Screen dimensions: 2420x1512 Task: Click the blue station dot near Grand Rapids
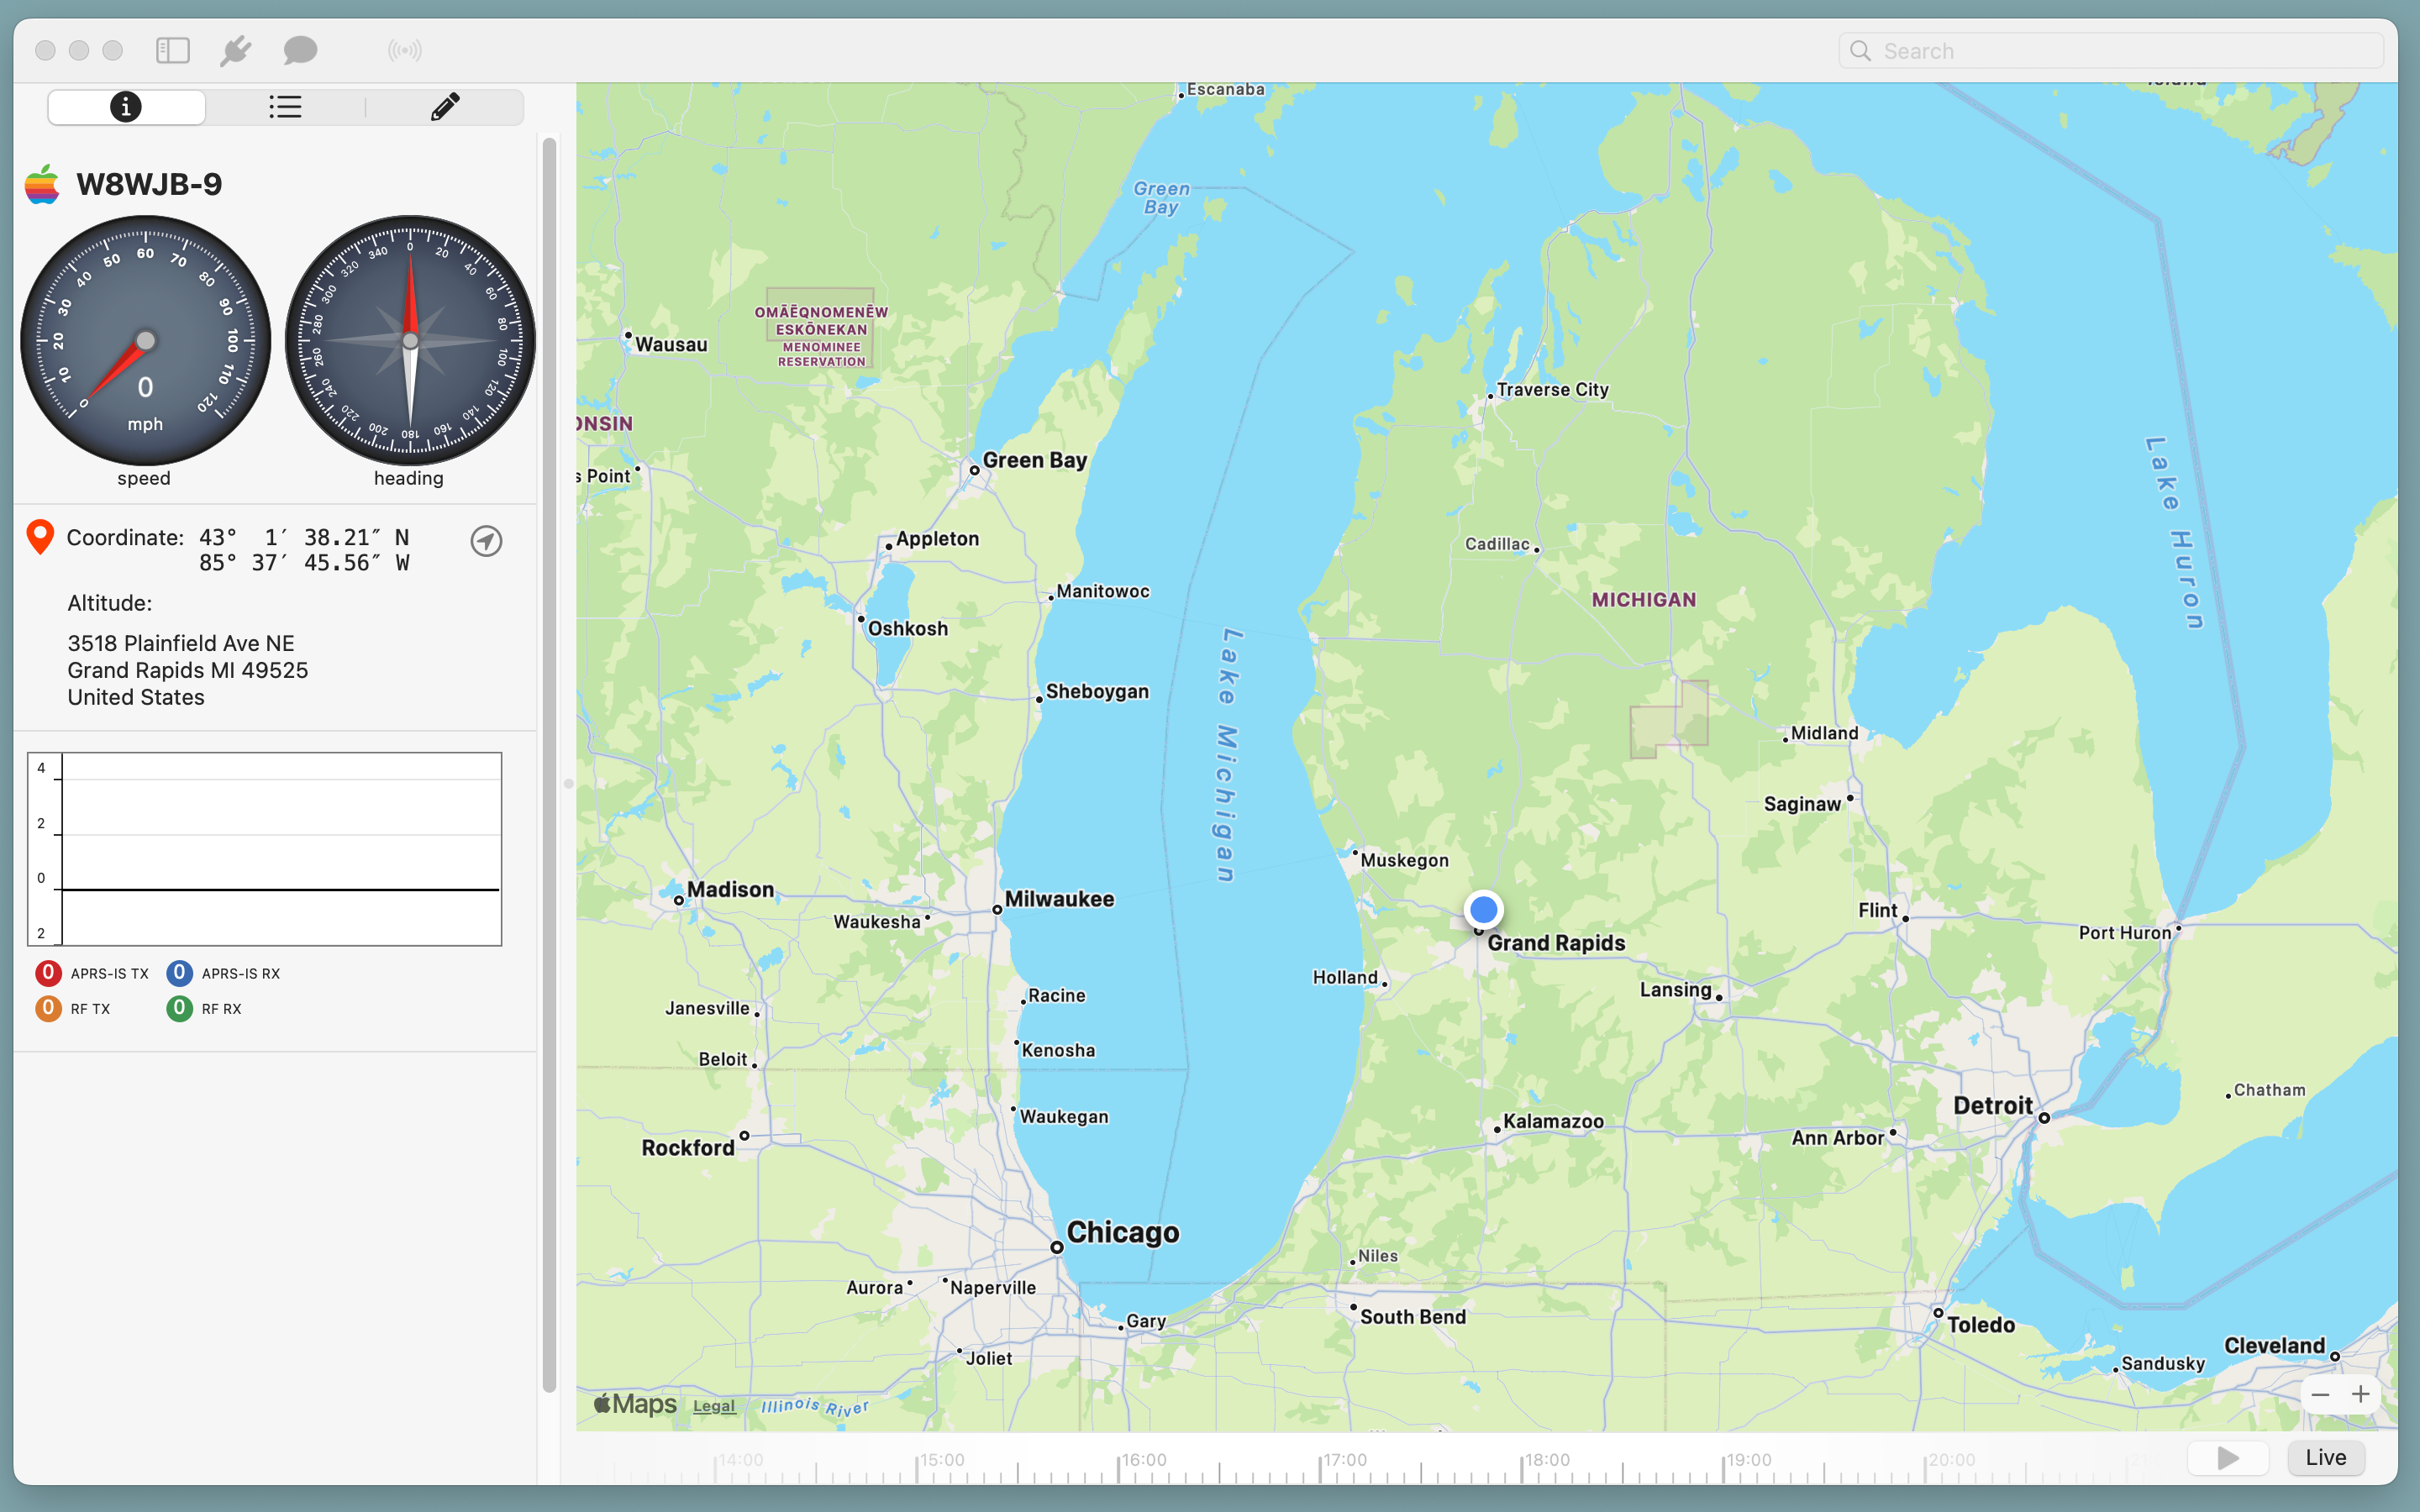[1483, 910]
